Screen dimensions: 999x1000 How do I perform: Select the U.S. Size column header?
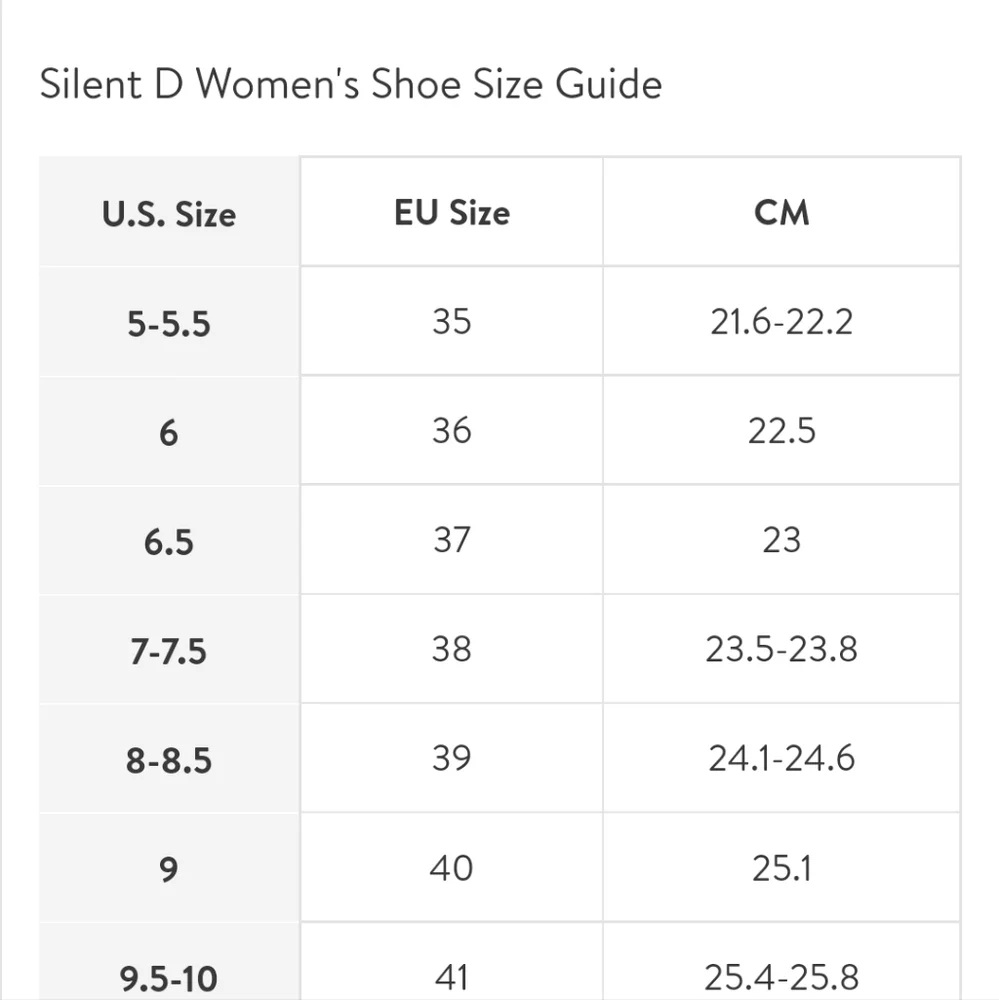pos(169,212)
